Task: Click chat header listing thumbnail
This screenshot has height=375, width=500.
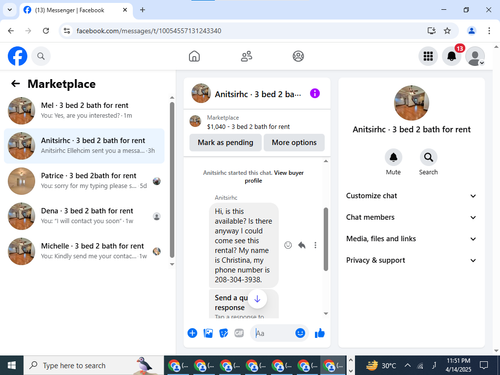Action: [x=201, y=93]
